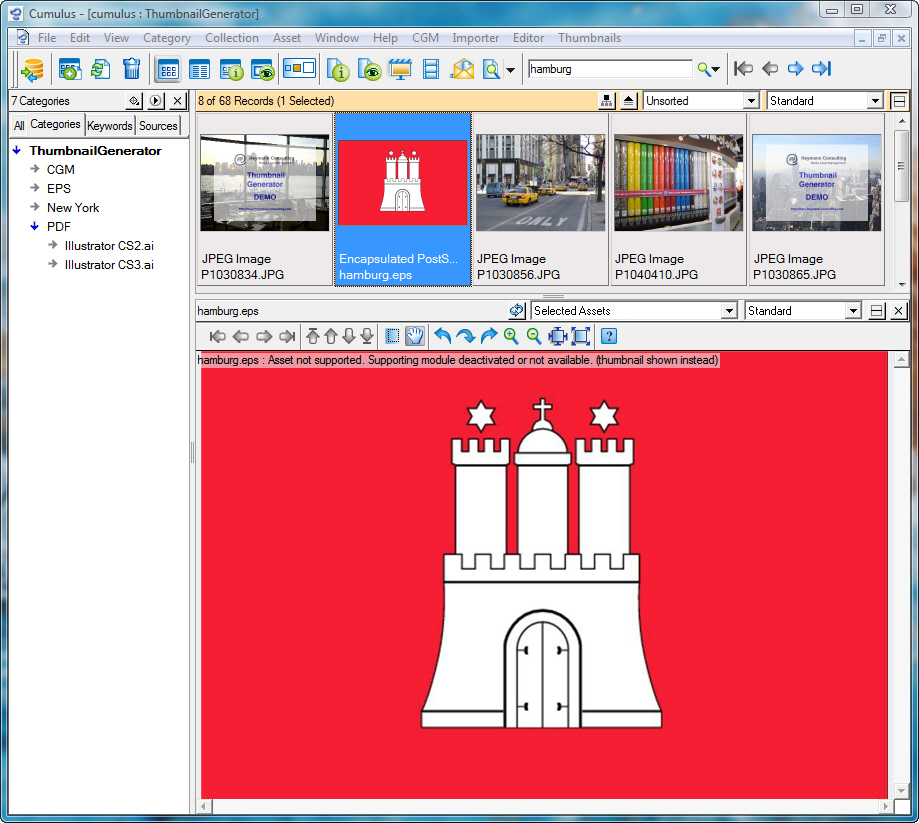Go to first record in main toolbar
Screen dimensions: 919x823
click(743, 69)
